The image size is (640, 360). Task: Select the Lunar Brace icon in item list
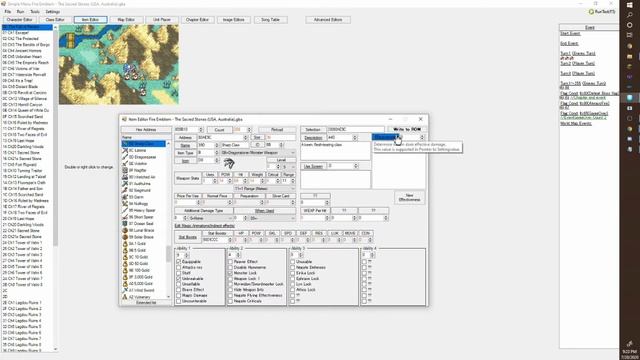(x=125, y=230)
